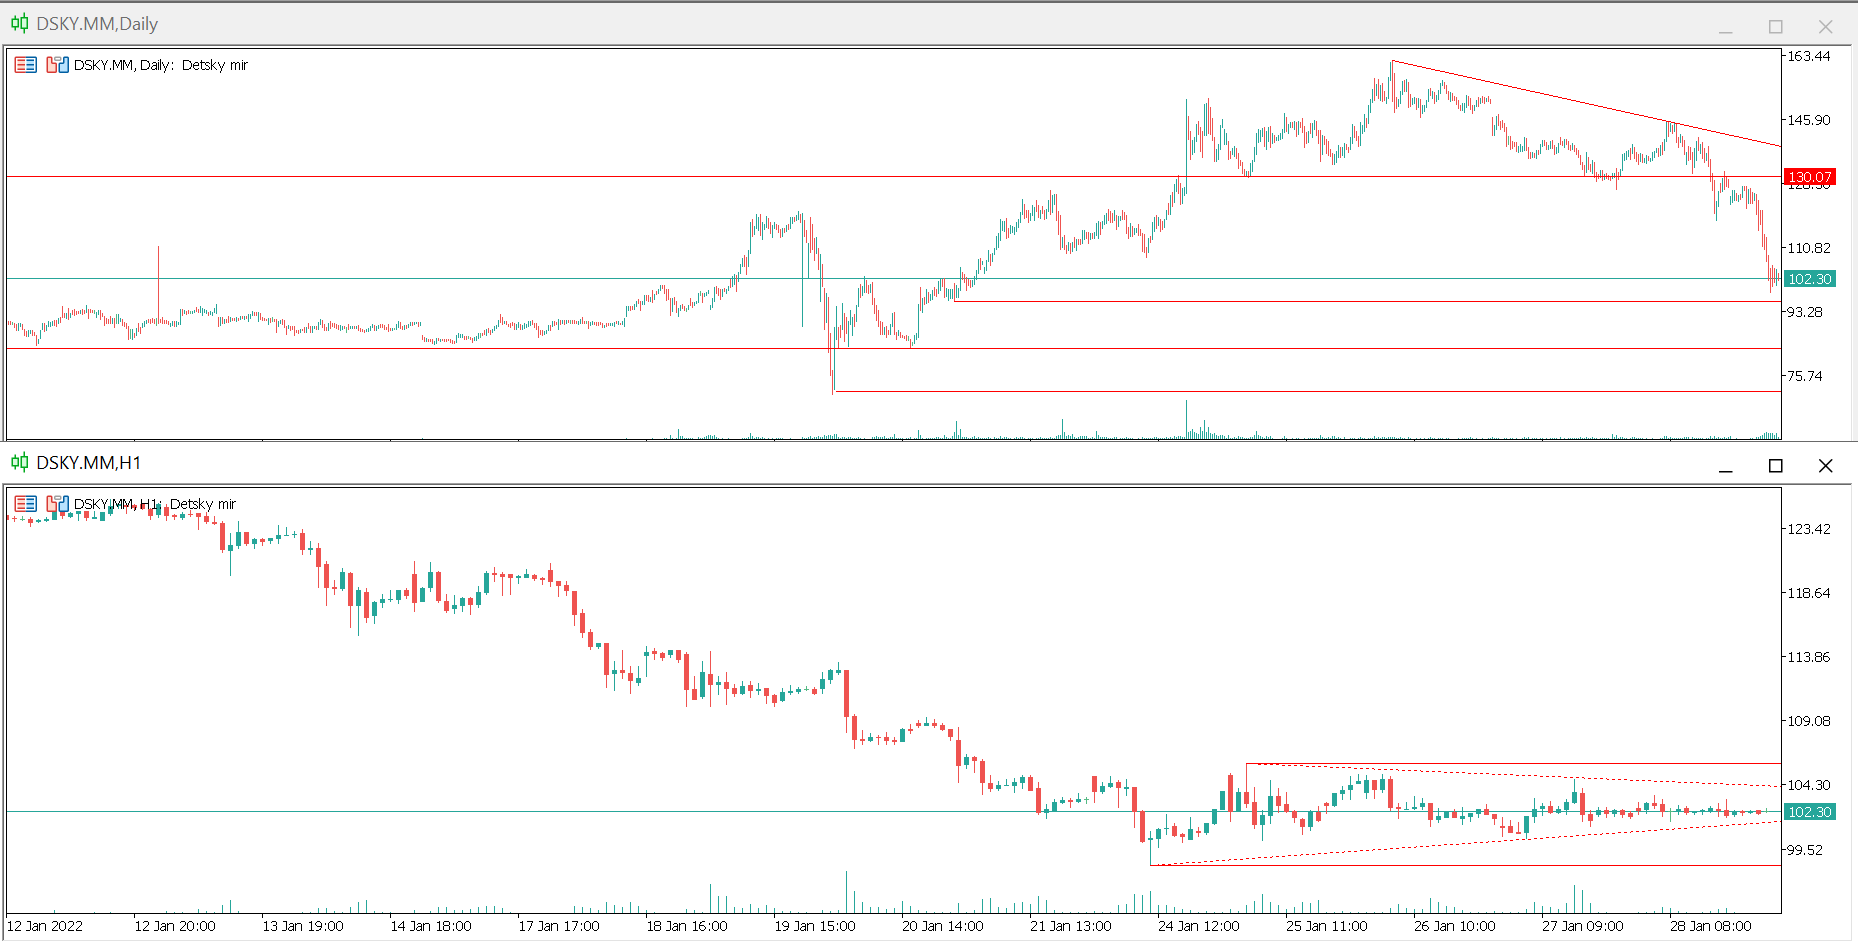Click the '12 Jan 2022' time axis label
The image size is (1858, 942).
coord(45,926)
